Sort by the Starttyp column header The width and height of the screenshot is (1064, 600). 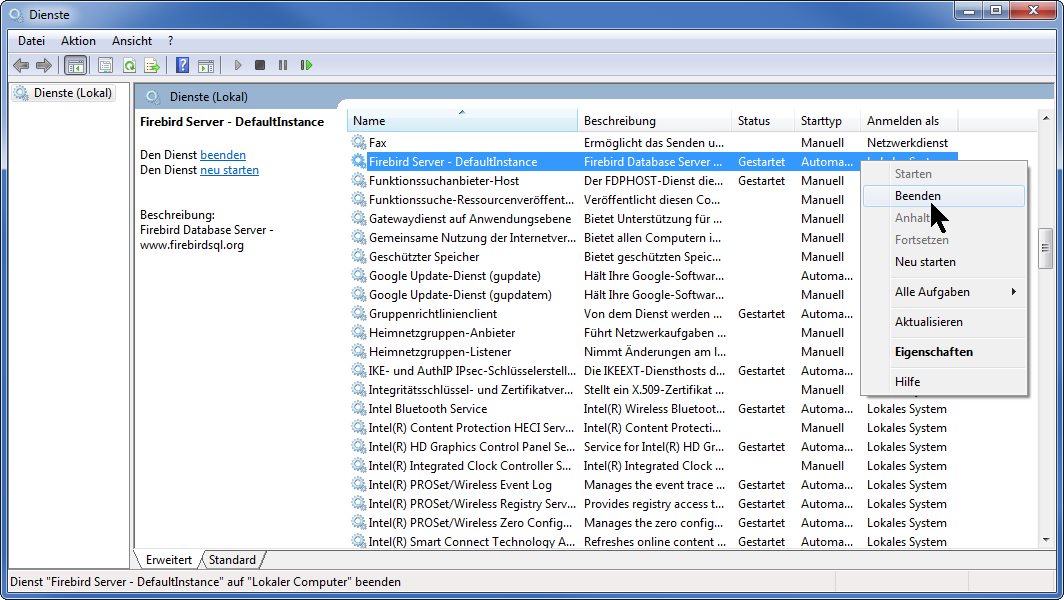pos(827,121)
